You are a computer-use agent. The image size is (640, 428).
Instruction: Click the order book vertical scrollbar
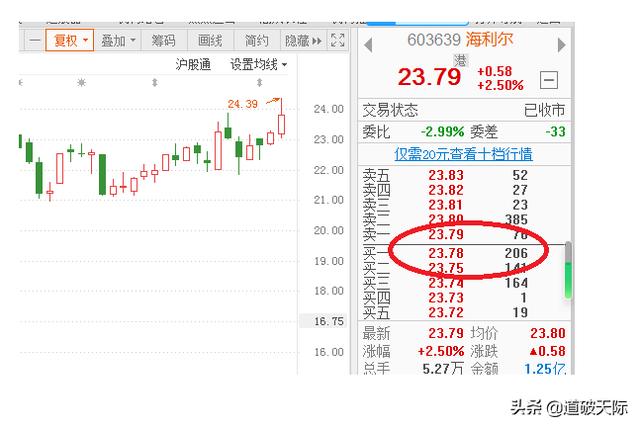click(568, 269)
